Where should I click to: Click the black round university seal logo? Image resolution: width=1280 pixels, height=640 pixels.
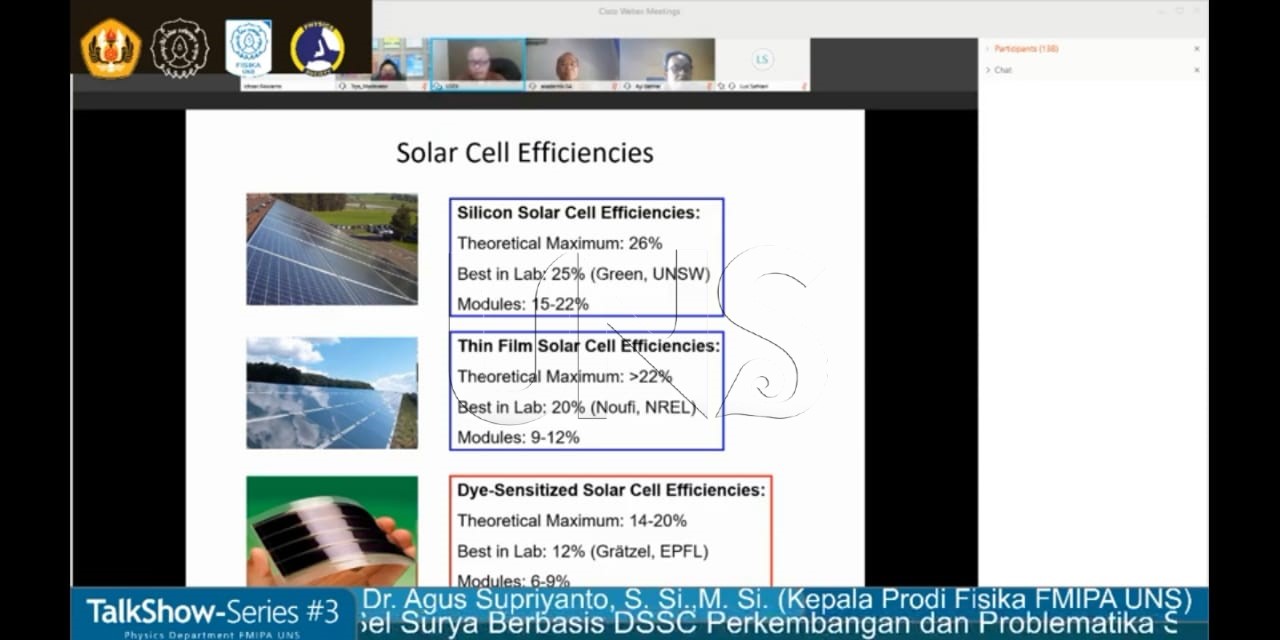click(x=180, y=48)
